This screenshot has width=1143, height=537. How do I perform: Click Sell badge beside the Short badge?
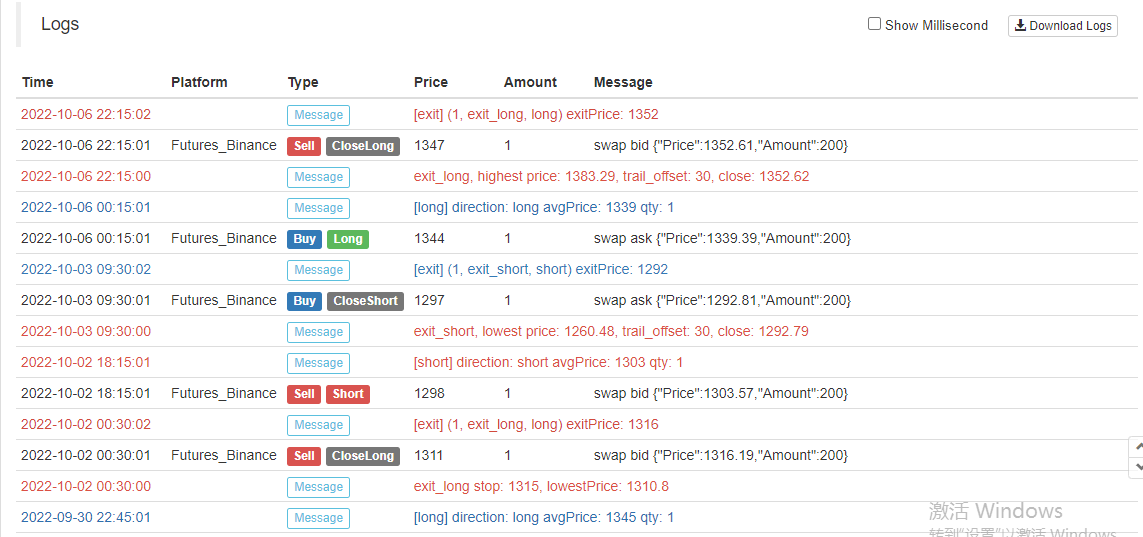click(x=304, y=394)
